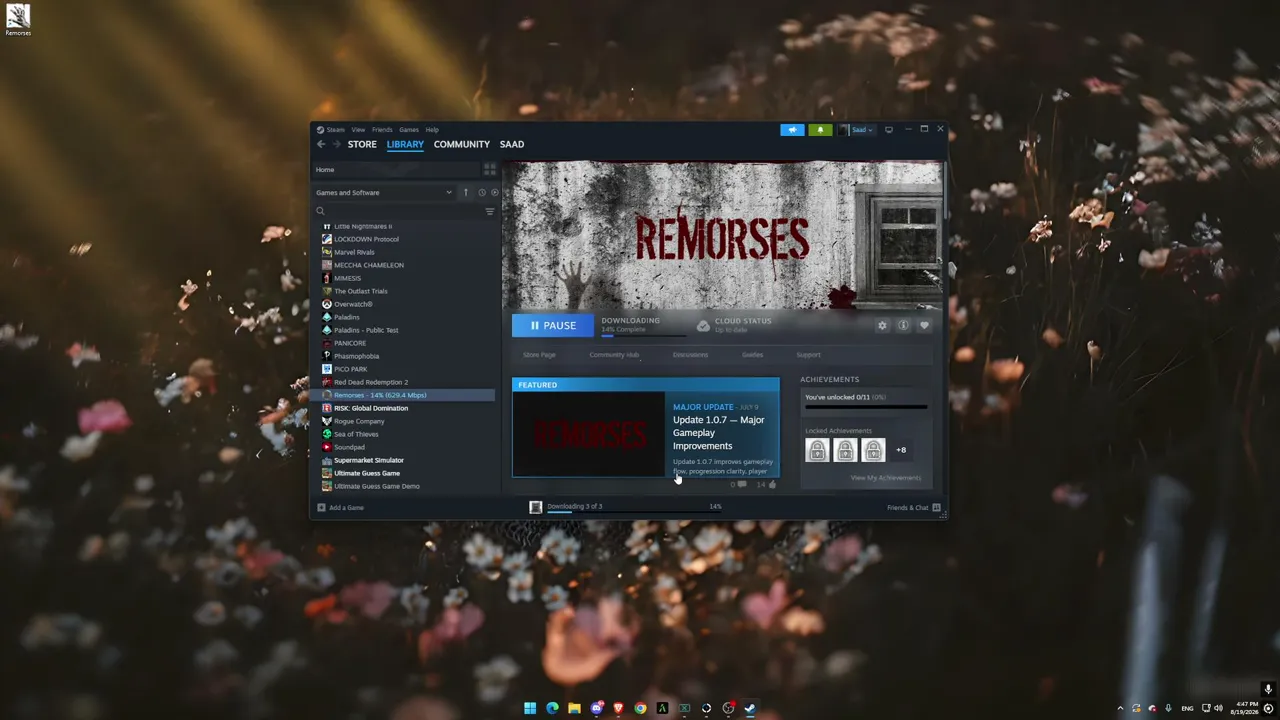Viewport: 1280px width, 720px height.
Task: Toggle the ready-to-play filter icon
Action: (x=493, y=192)
